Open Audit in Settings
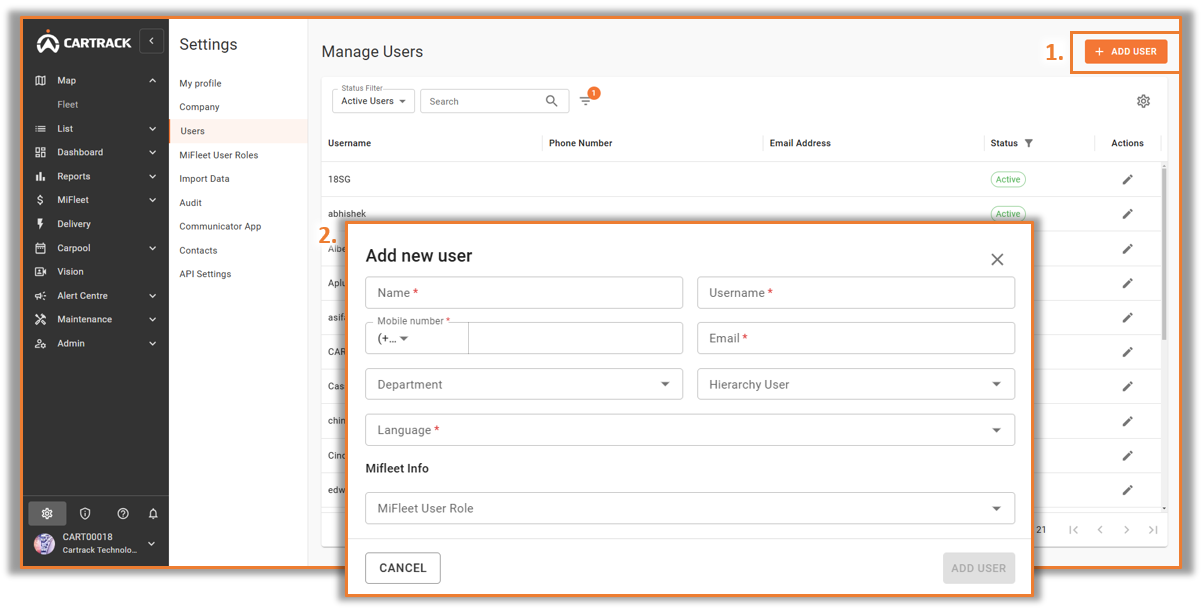The image size is (1202, 615). (x=190, y=203)
